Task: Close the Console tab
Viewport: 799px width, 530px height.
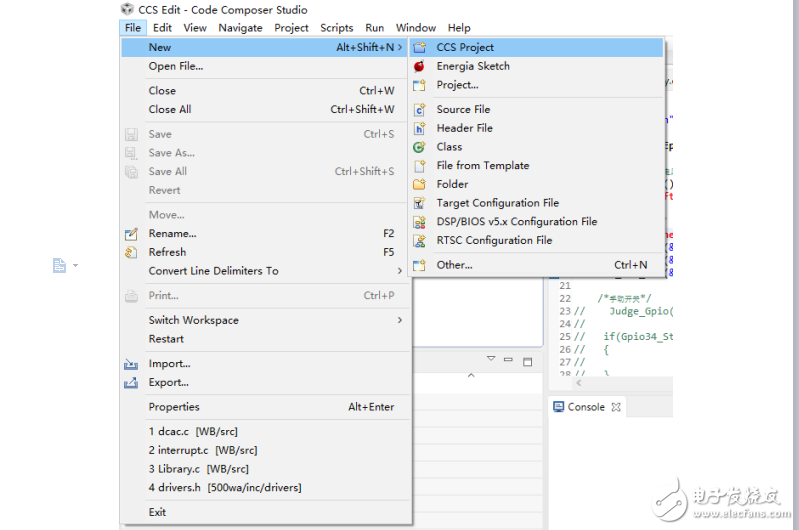Action: point(616,407)
